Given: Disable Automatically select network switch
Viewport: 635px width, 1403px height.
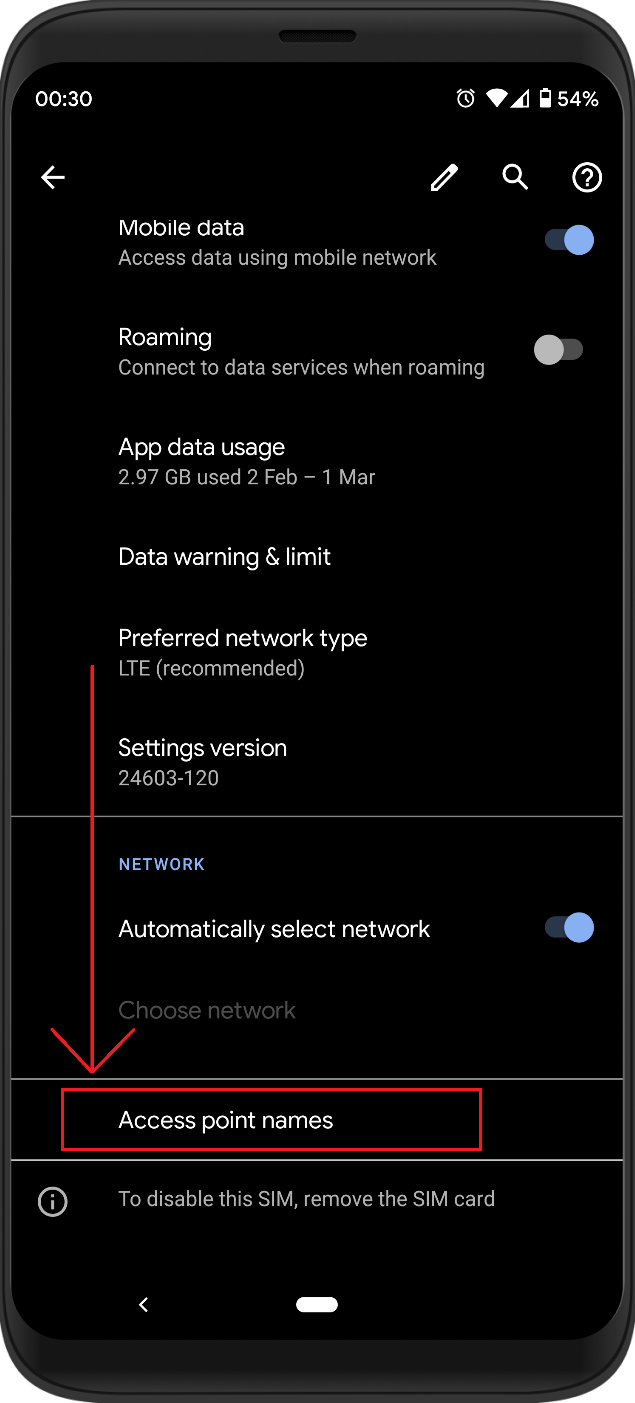Looking at the screenshot, I should click(x=569, y=928).
